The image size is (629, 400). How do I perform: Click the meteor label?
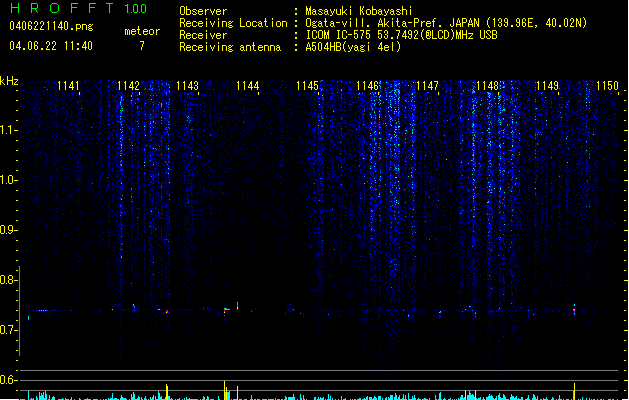tap(142, 31)
